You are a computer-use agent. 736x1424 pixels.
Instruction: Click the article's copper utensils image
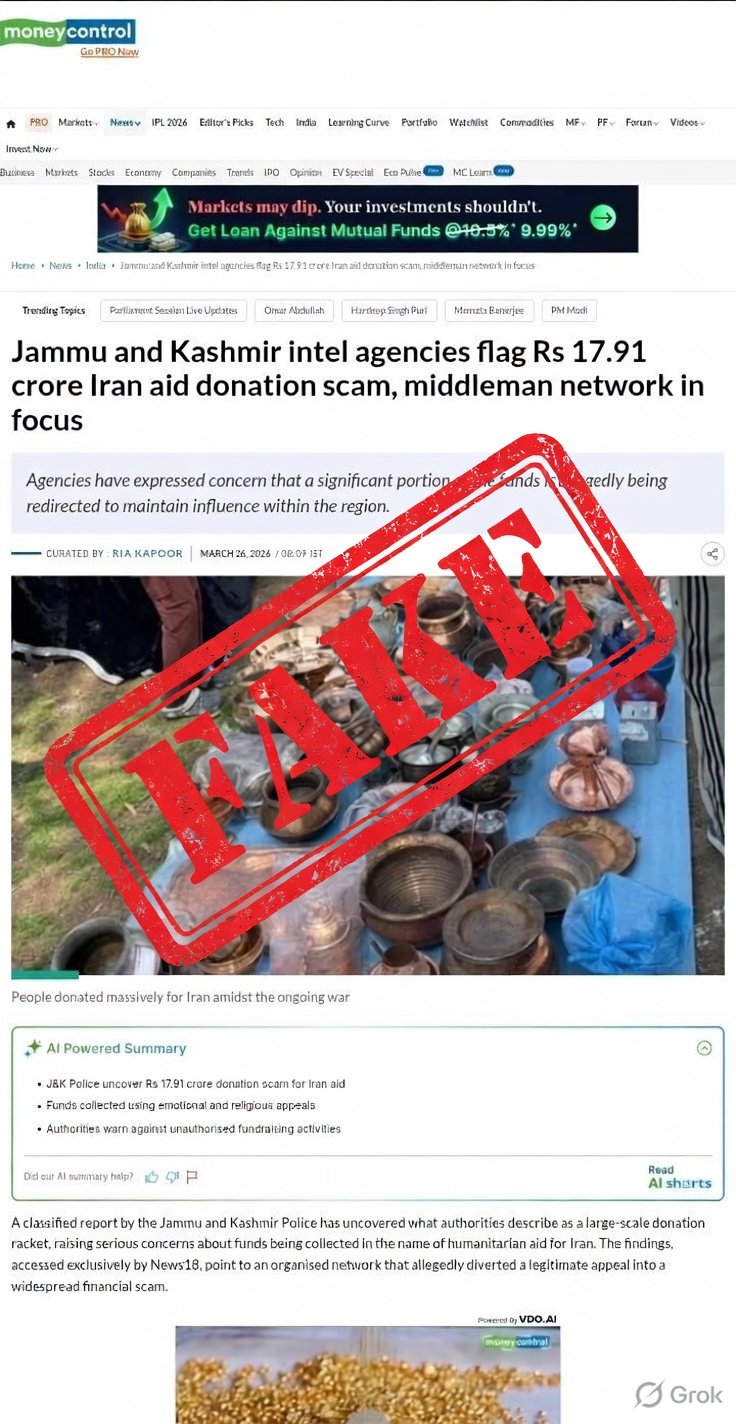click(368, 775)
